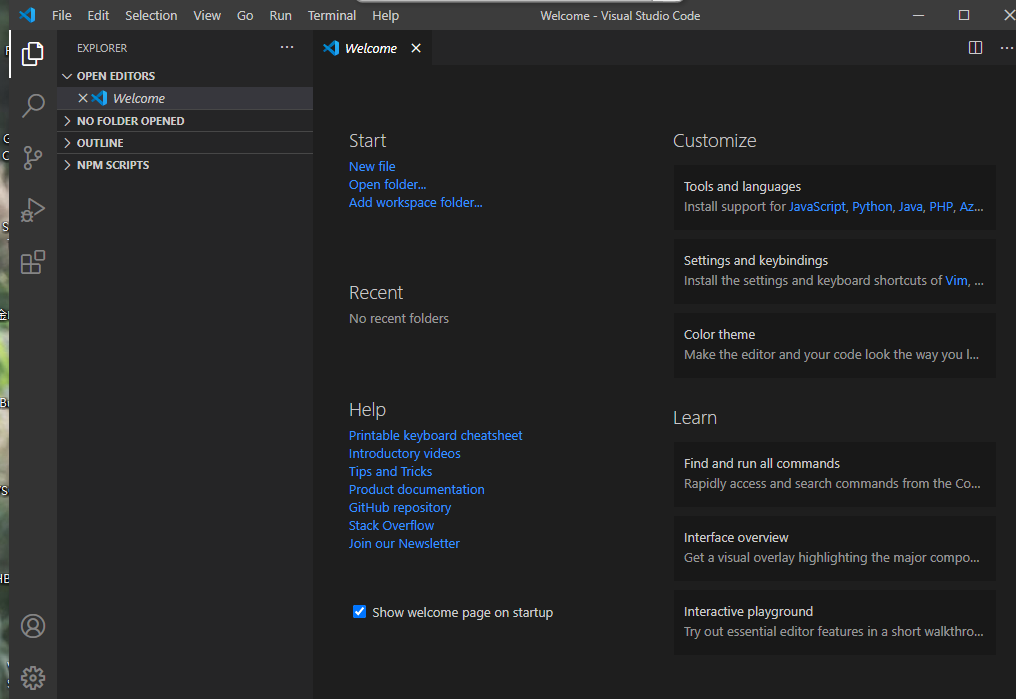1016x699 pixels.
Task: Open Product documentation link
Action: point(416,490)
